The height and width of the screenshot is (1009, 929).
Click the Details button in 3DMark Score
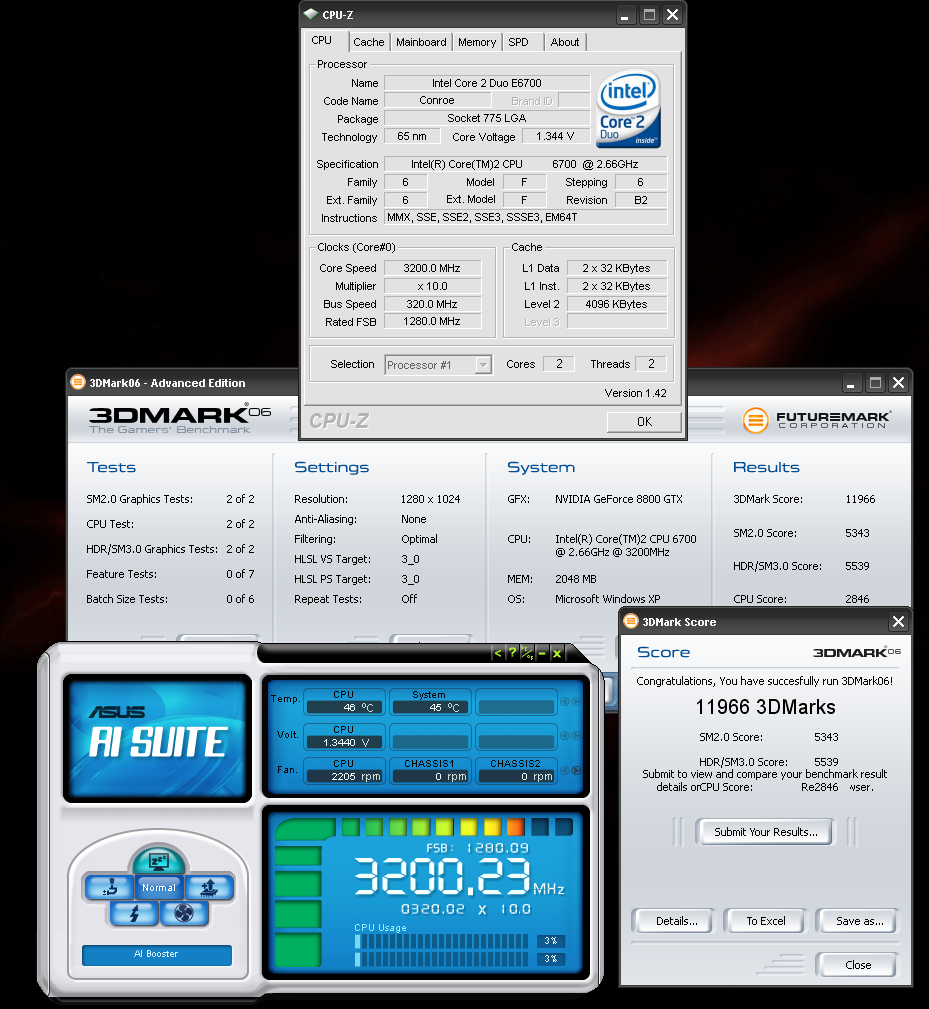674,921
